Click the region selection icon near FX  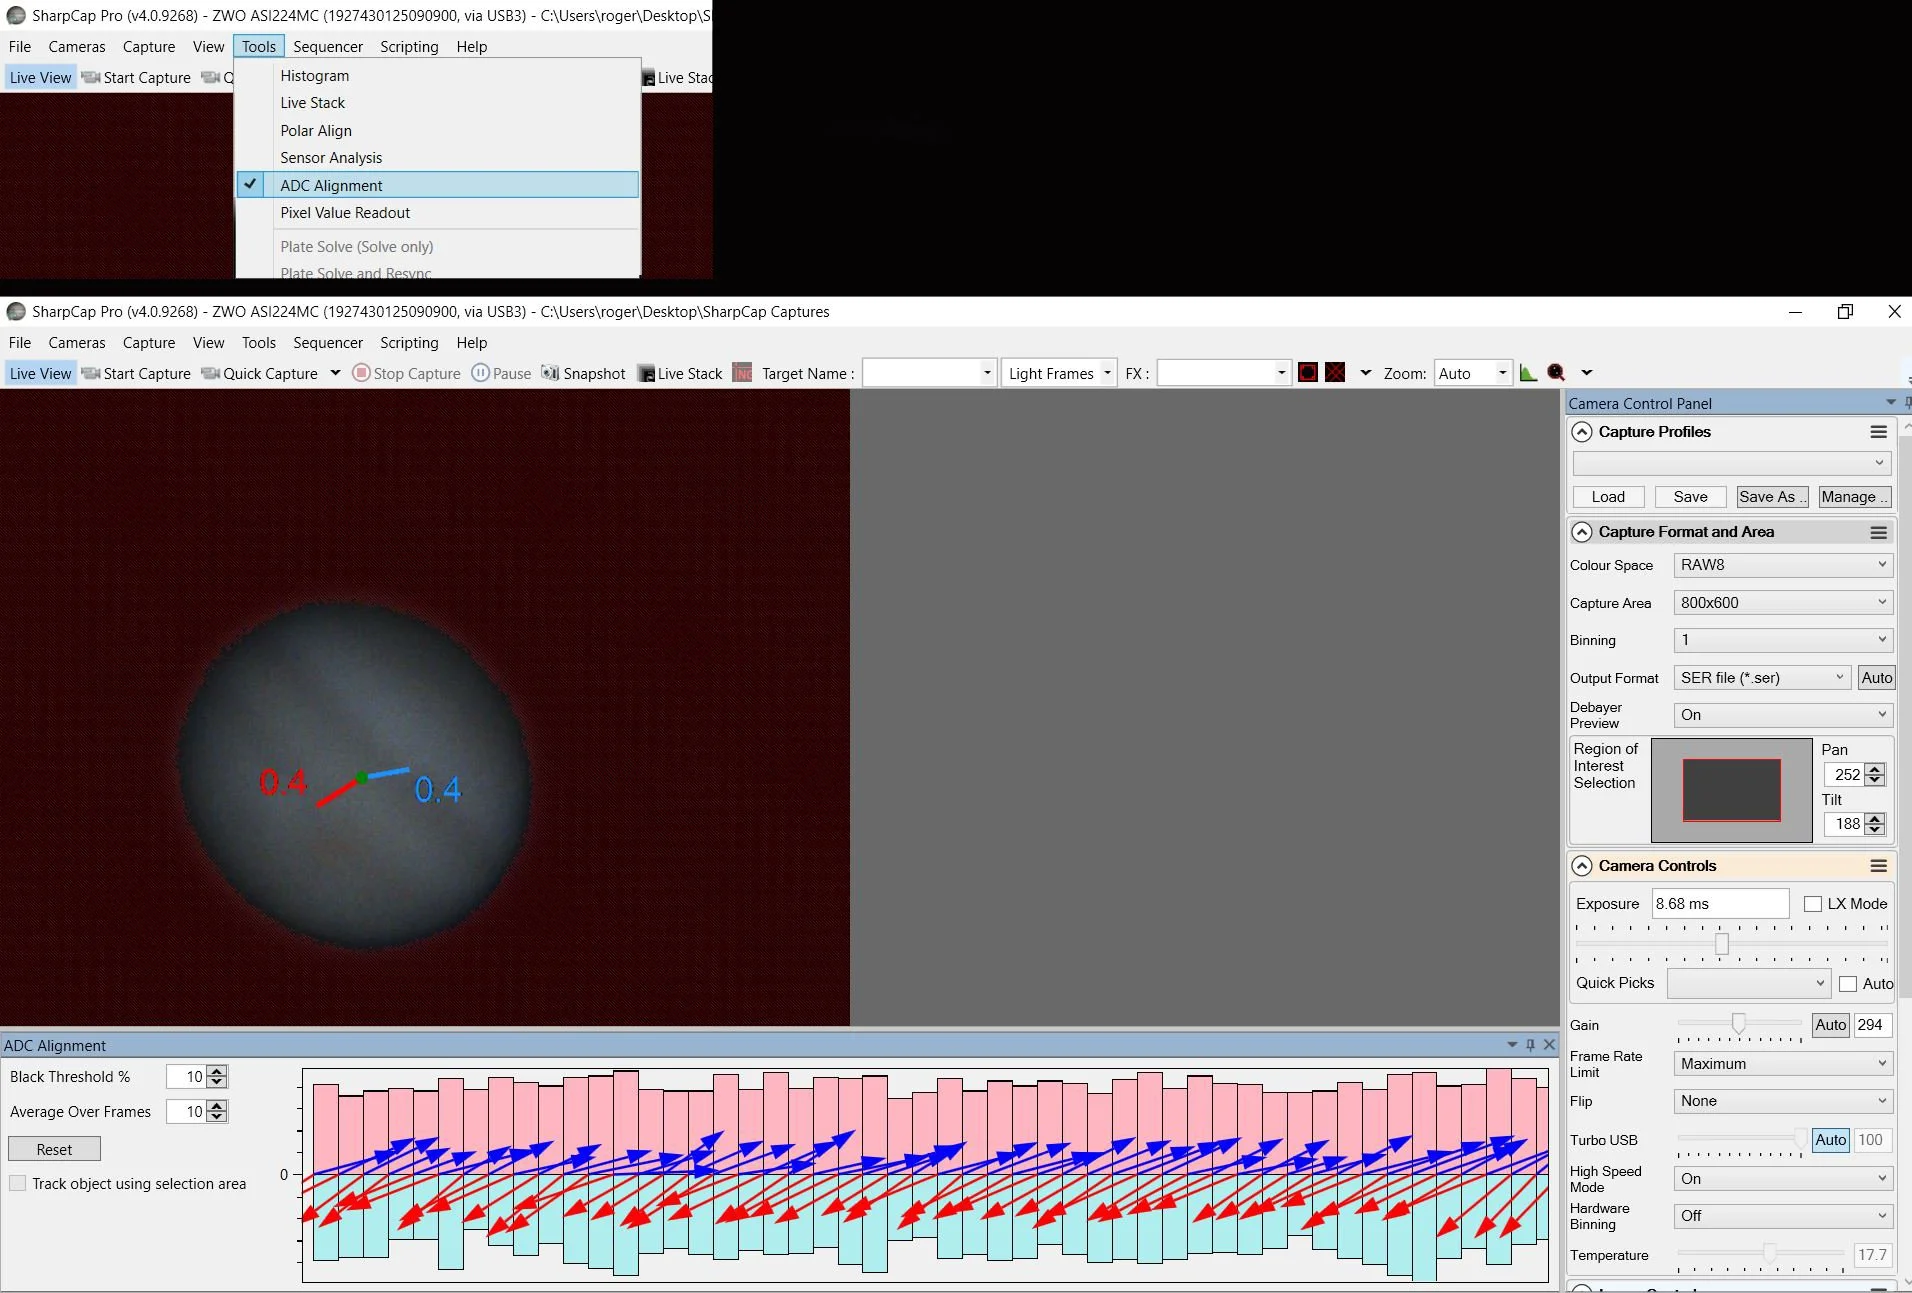click(1308, 372)
